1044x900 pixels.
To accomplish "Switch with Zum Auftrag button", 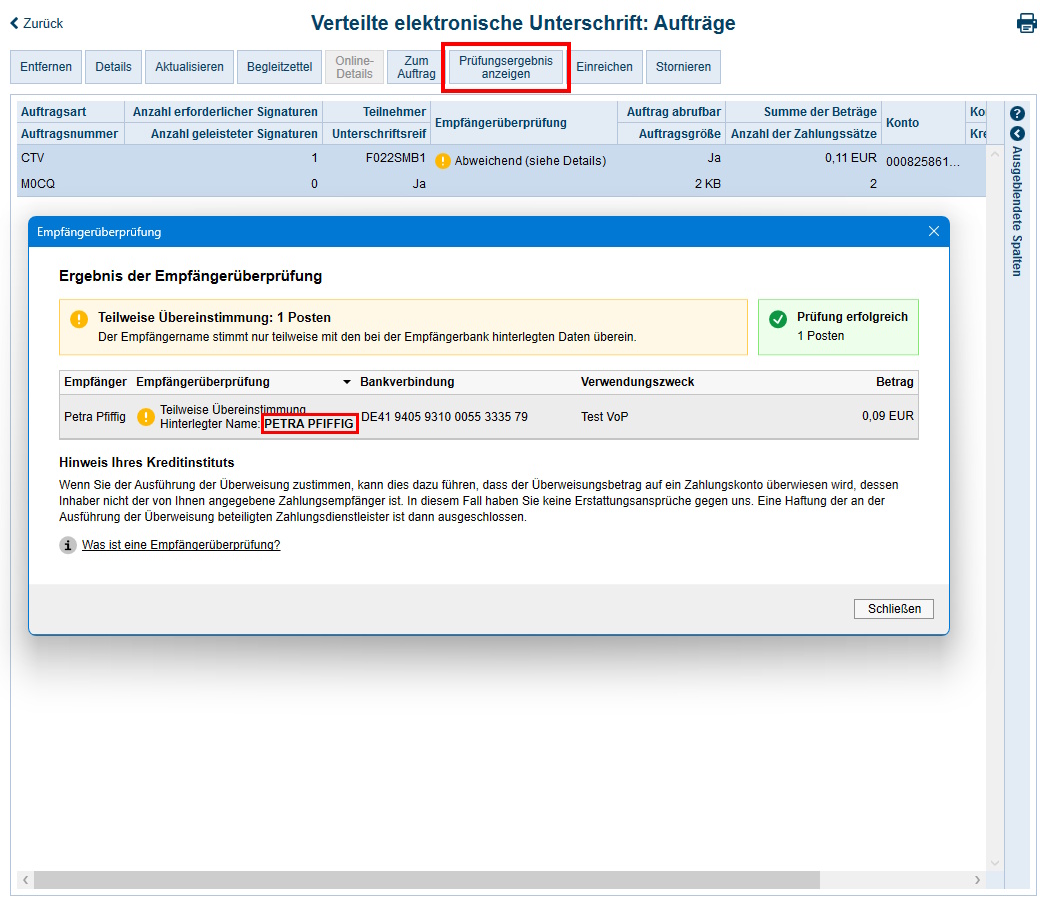I will tap(415, 66).
